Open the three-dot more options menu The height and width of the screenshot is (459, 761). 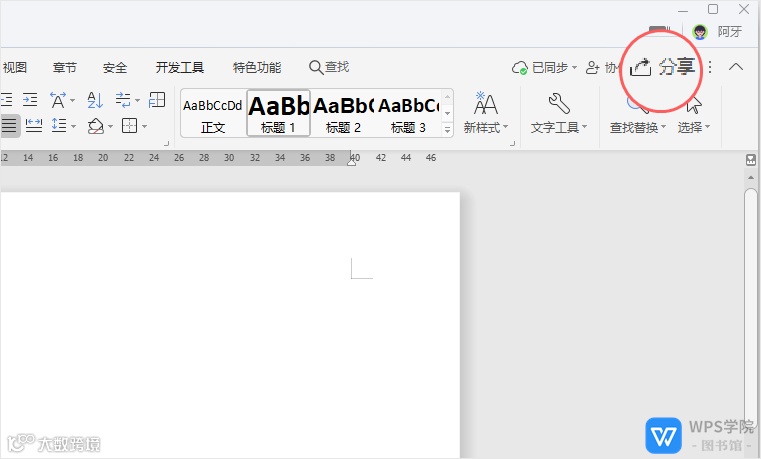[x=710, y=67]
